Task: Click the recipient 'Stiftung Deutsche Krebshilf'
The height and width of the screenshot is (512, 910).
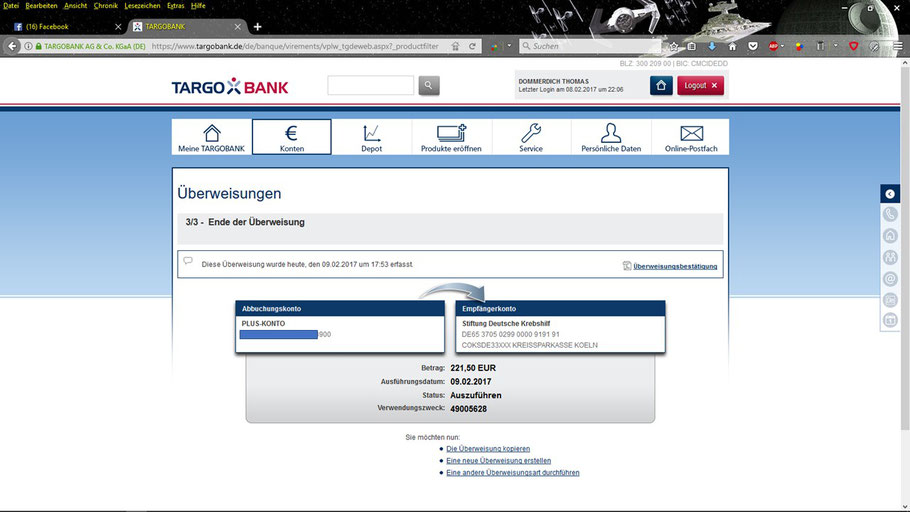Action: tap(506, 324)
